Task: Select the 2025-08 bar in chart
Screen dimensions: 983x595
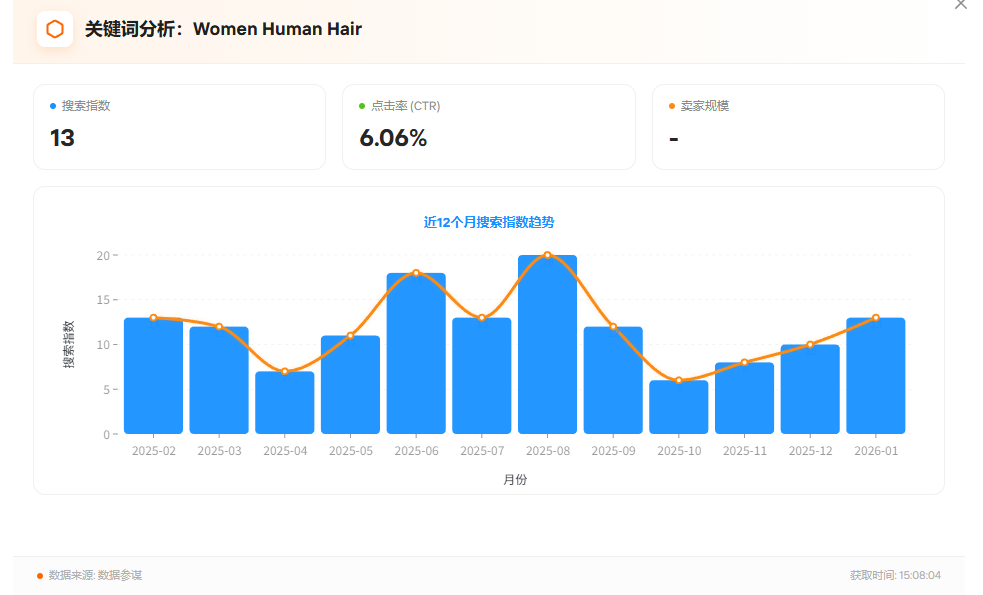Action: 547,345
